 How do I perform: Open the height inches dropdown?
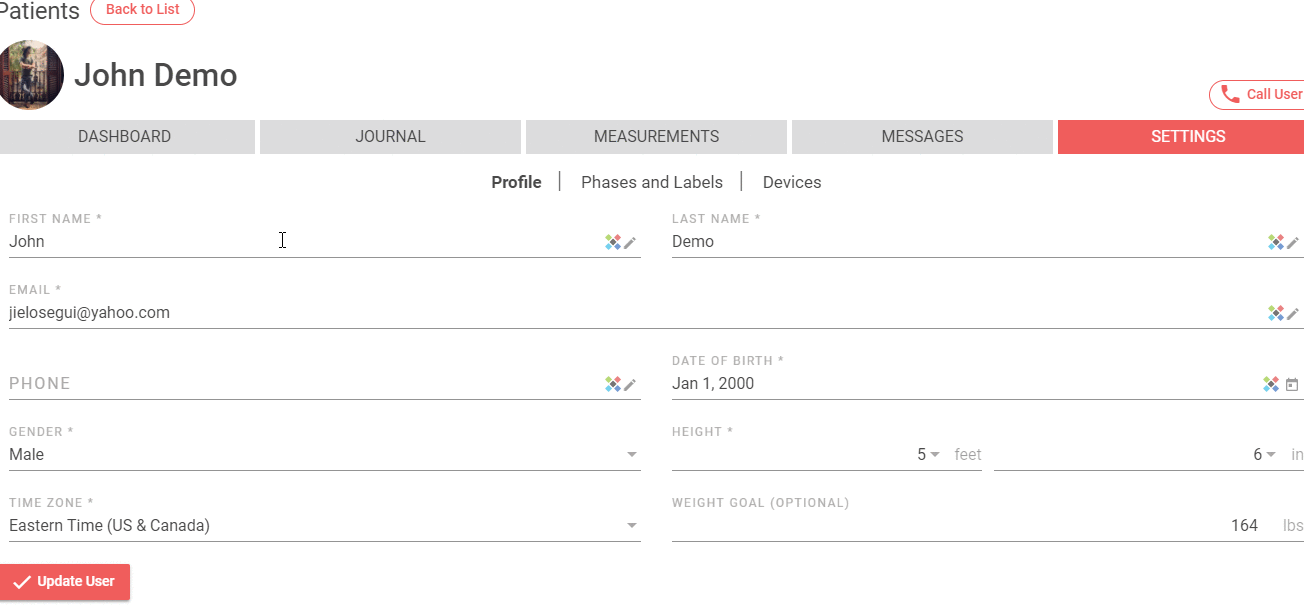tap(1271, 455)
